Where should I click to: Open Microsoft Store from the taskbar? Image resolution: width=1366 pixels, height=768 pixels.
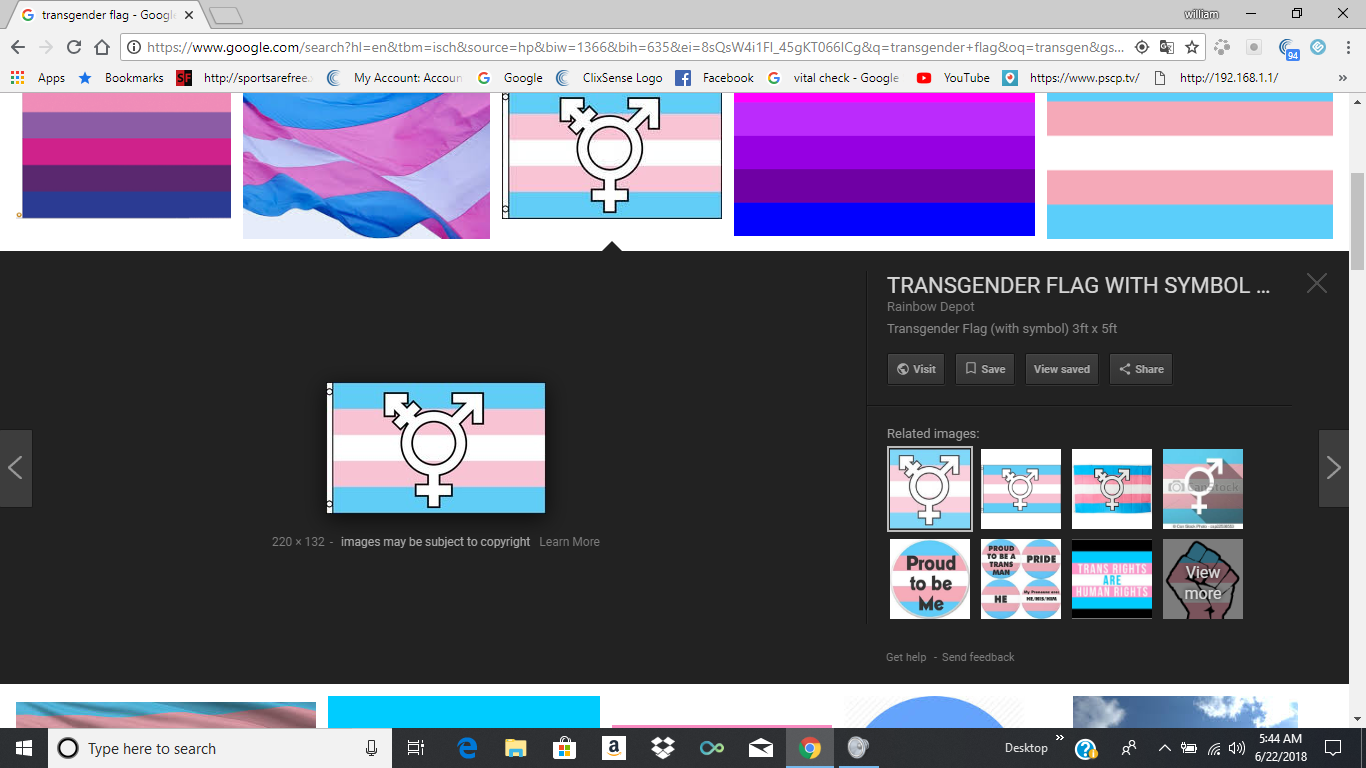tap(565, 748)
